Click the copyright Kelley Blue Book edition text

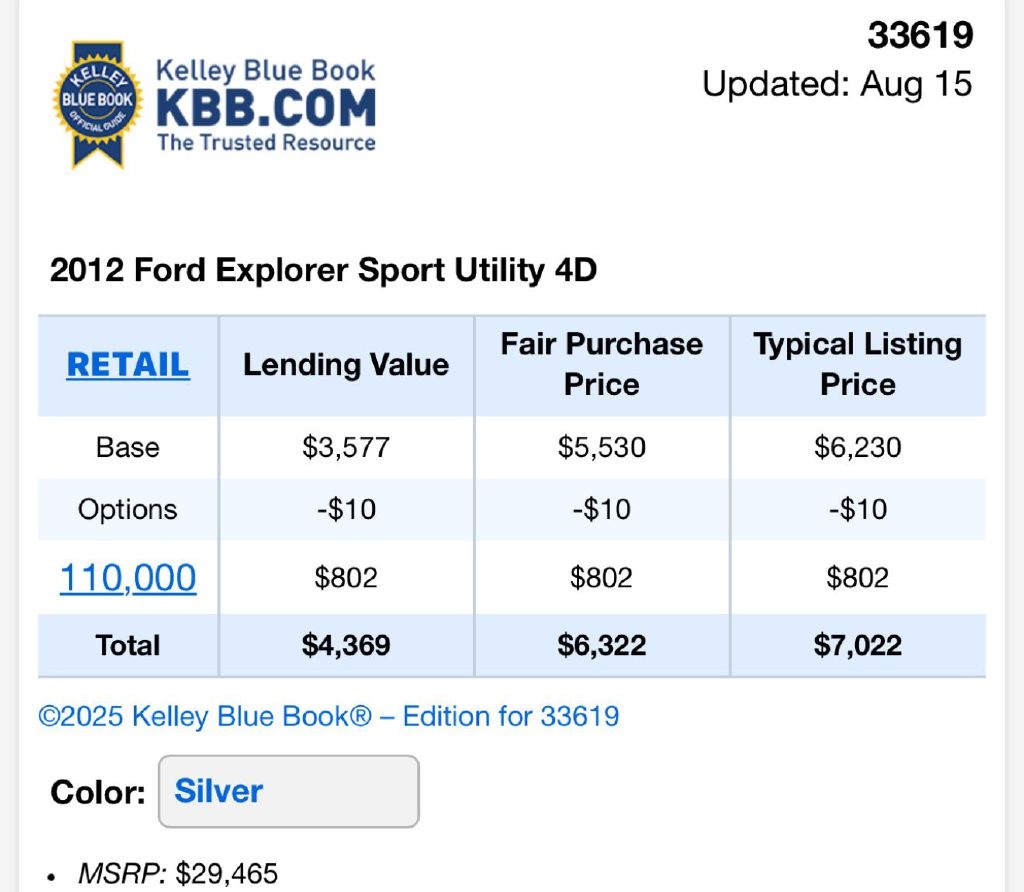[x=329, y=716]
